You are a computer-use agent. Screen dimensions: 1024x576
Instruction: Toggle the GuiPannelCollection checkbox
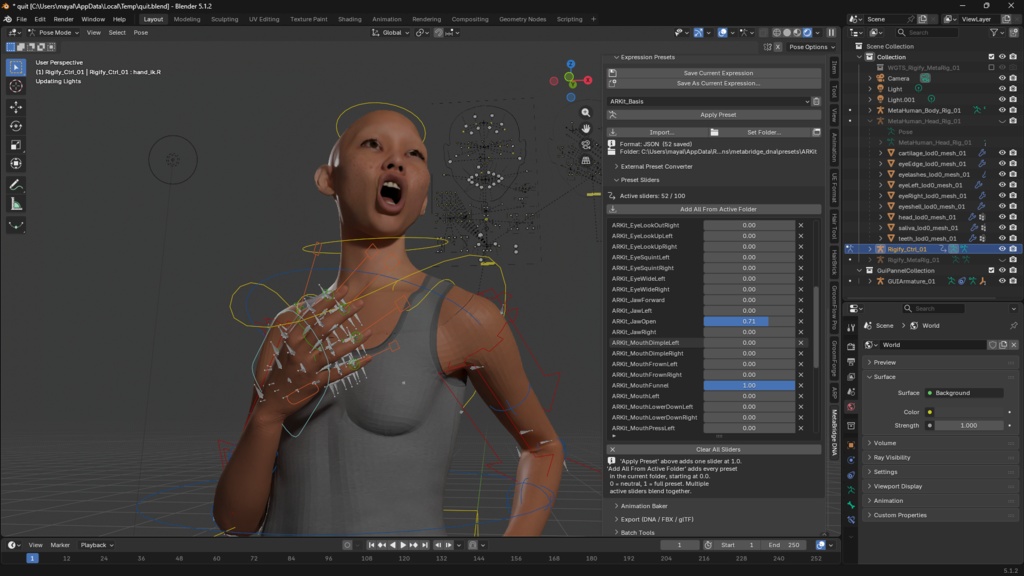click(x=991, y=270)
